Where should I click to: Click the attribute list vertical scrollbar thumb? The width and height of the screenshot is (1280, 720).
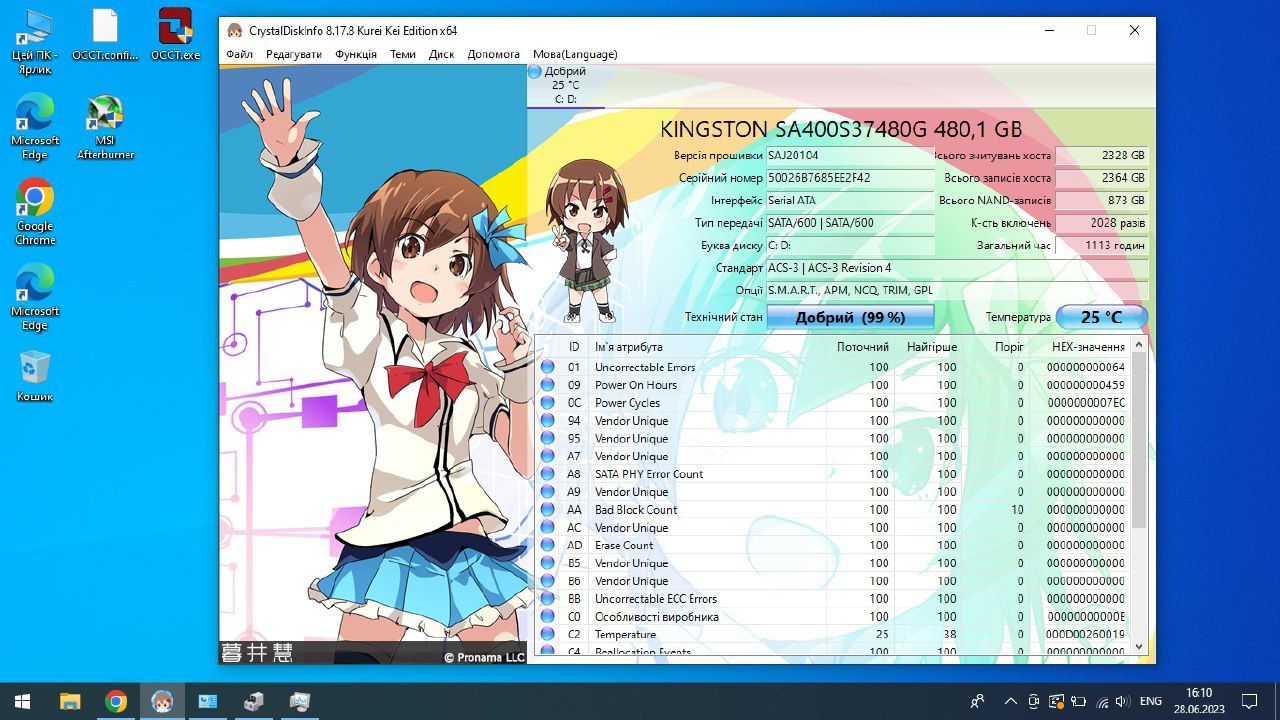1139,440
